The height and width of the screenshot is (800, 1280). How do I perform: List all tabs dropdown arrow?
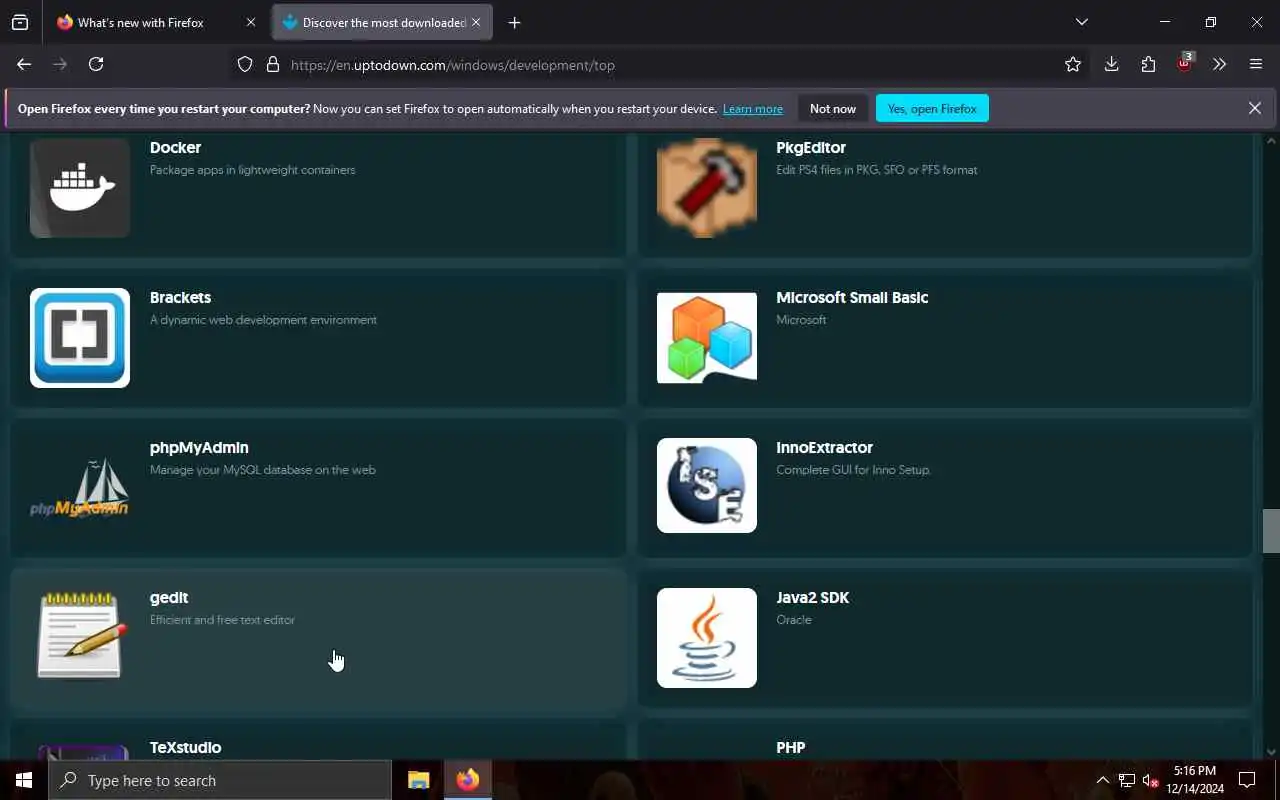coord(1081,22)
